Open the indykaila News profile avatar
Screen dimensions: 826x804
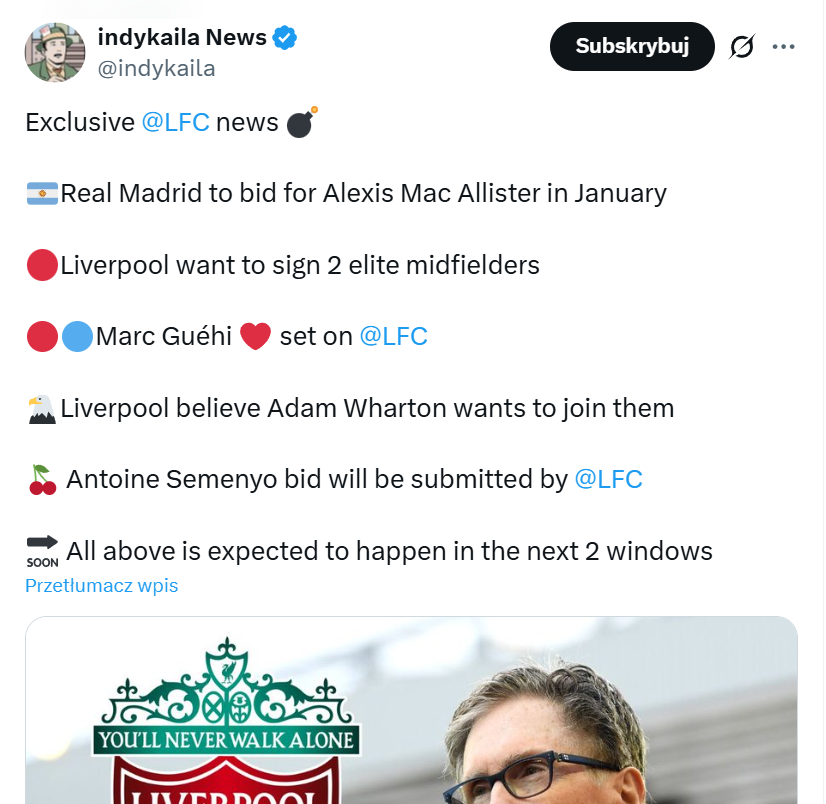click(x=54, y=50)
